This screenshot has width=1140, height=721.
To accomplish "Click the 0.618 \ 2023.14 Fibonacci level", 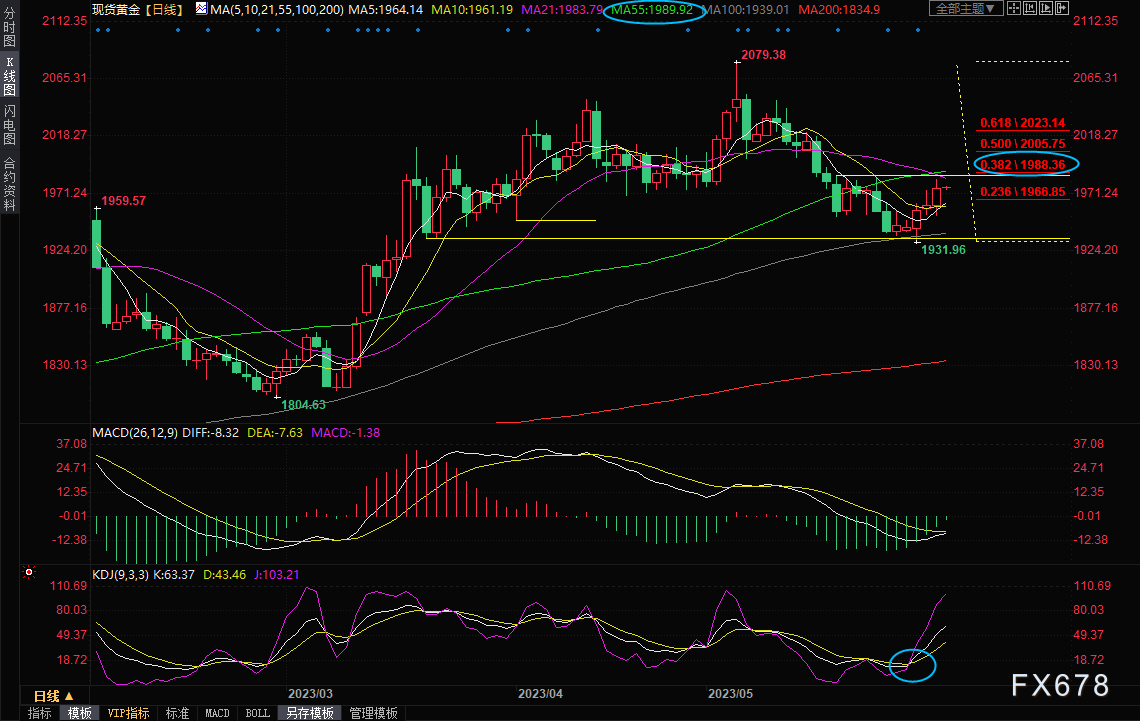I will click(x=1022, y=123).
